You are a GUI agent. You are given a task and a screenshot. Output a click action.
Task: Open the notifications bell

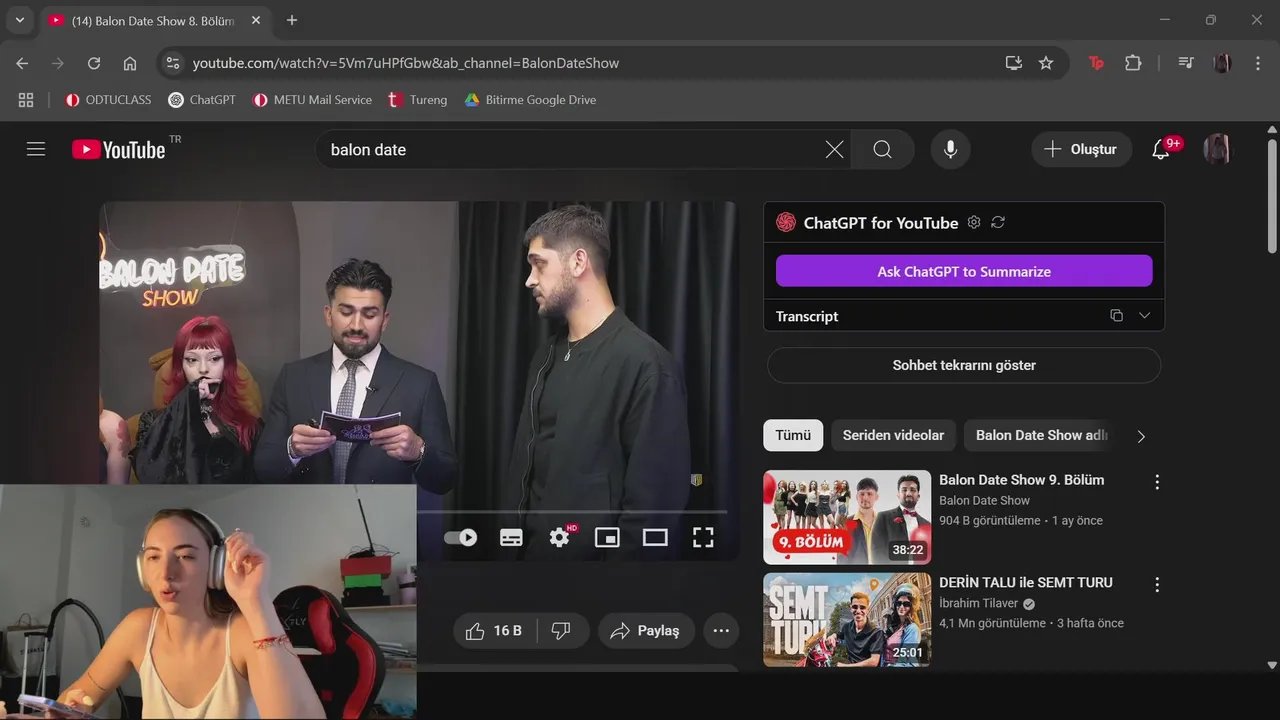1161,149
